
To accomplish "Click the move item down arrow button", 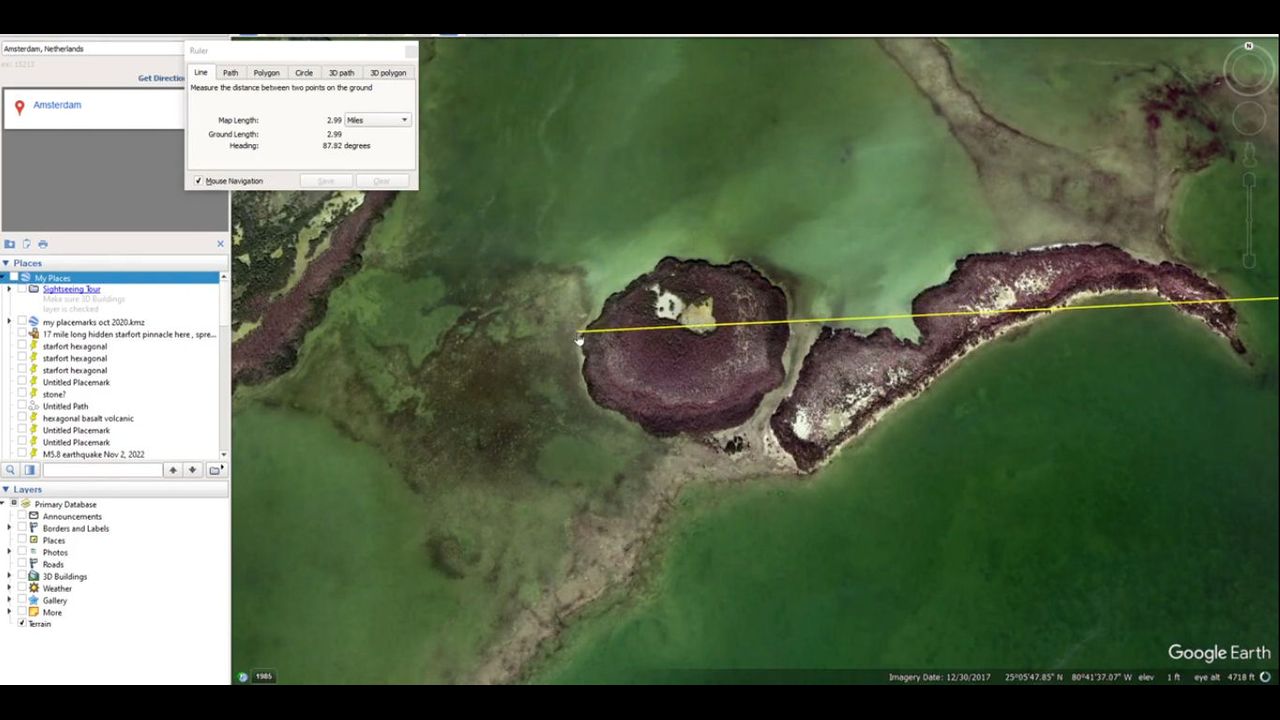I will (x=192, y=470).
